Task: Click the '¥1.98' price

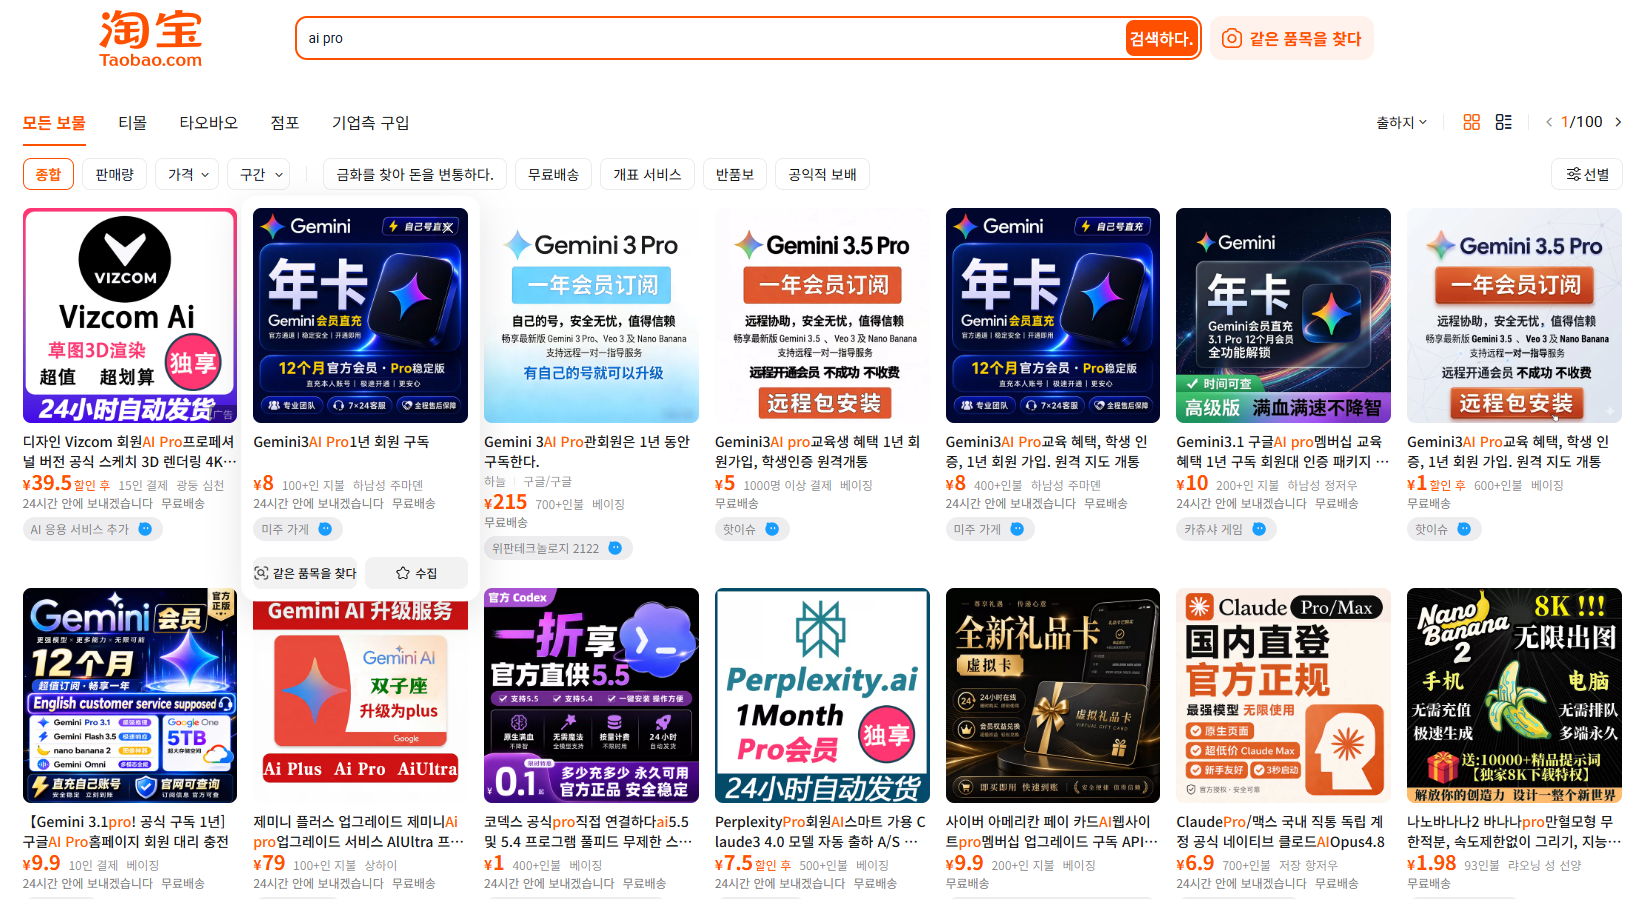Action: pos(1431,863)
